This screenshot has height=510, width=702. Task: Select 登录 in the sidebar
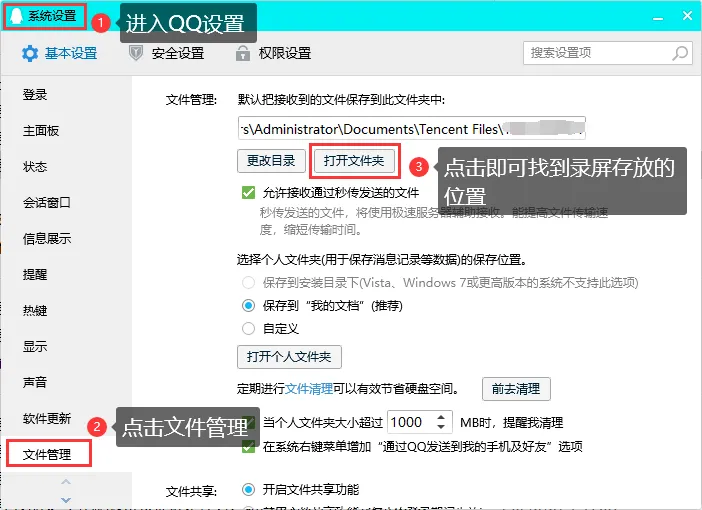(x=35, y=94)
